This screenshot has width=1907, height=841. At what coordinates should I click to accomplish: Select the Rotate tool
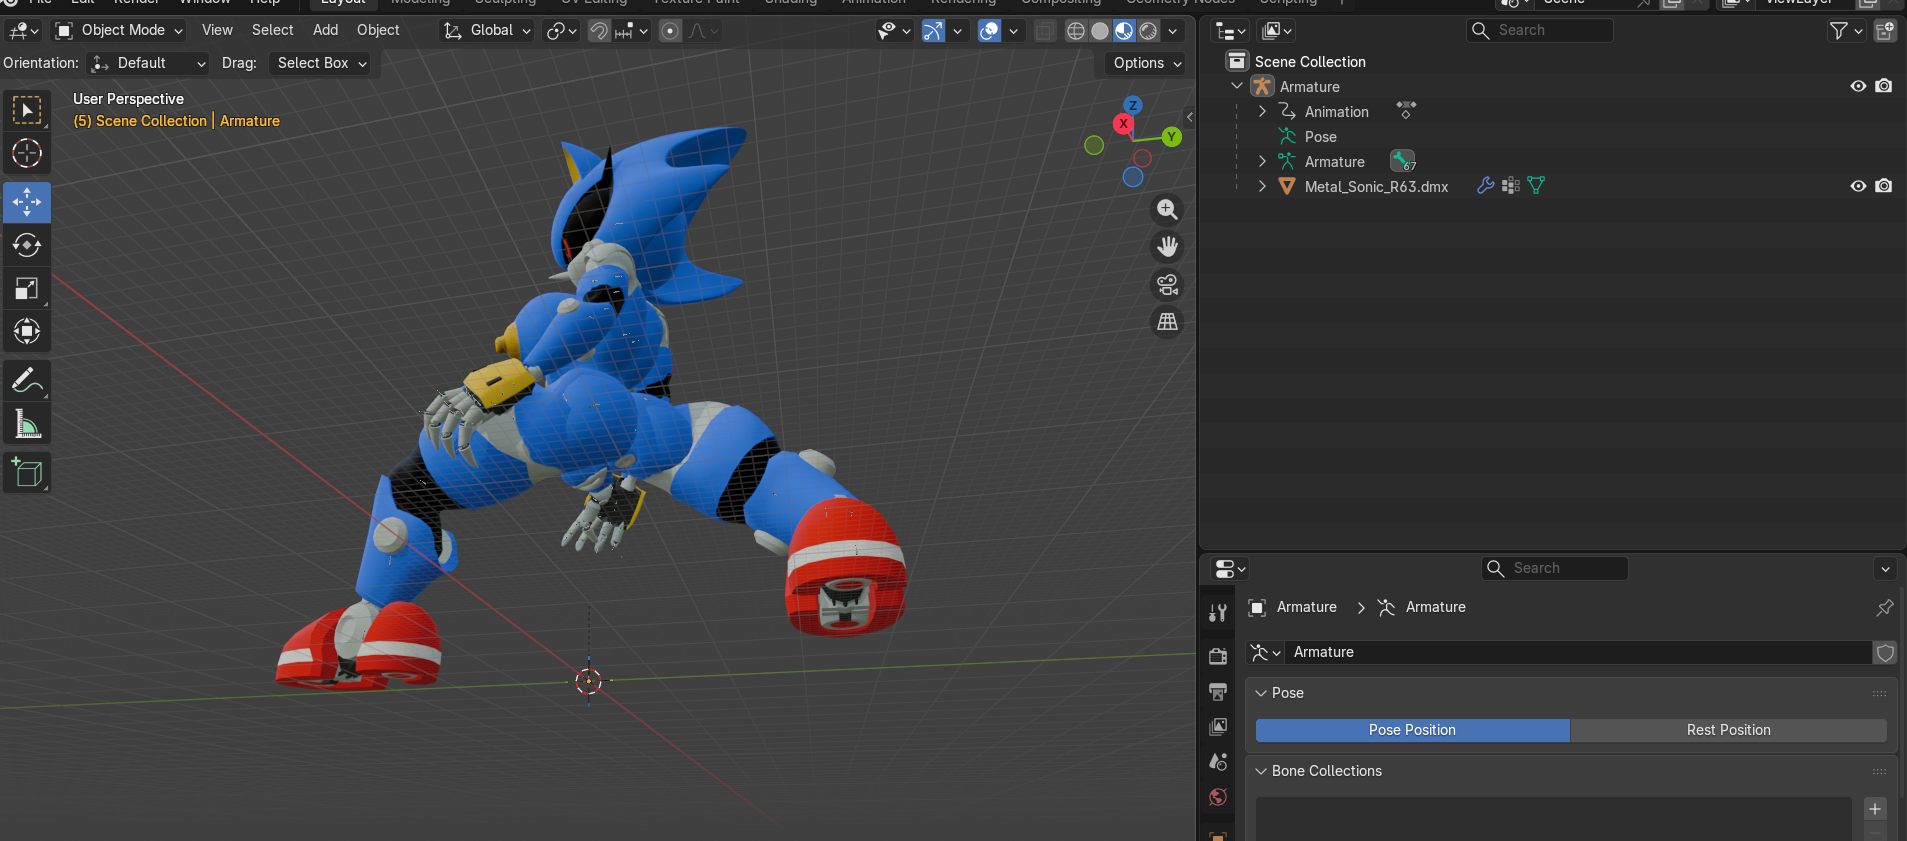[x=27, y=245]
